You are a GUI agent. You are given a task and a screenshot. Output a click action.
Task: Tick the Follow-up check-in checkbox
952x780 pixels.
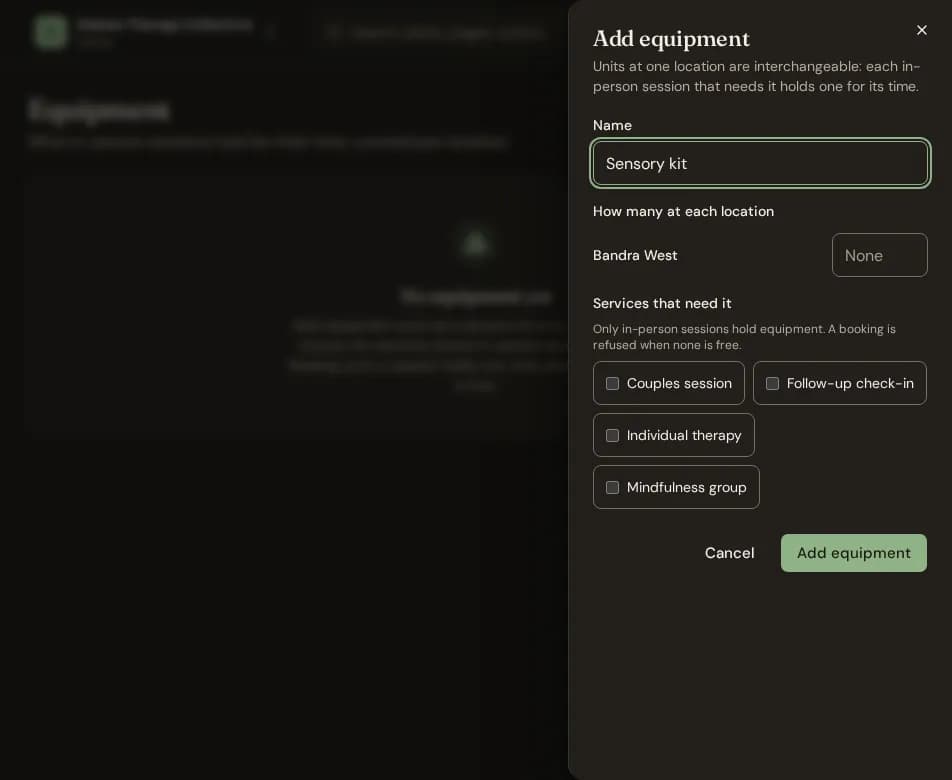point(772,384)
